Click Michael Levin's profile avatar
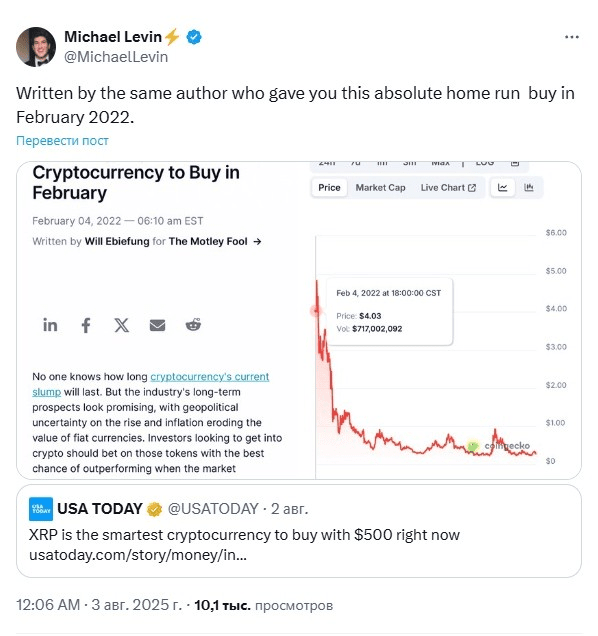598x636 pixels. tap(36, 47)
